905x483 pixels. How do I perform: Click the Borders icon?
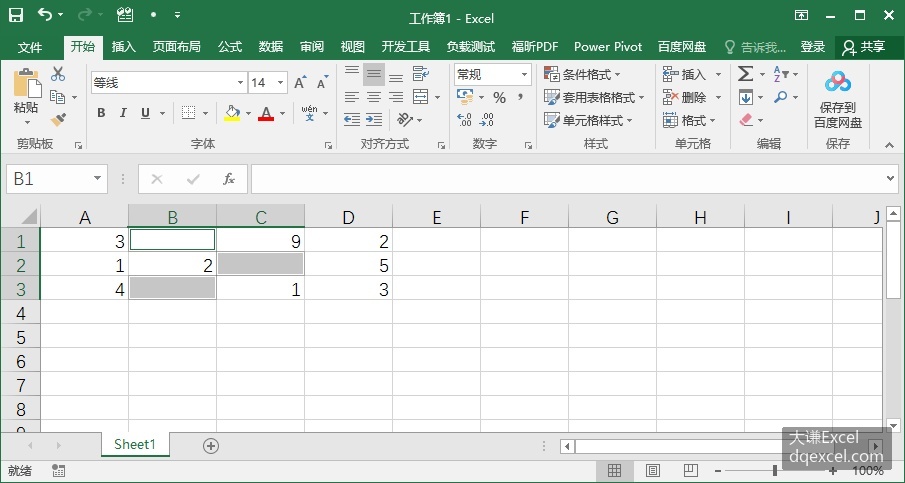[188, 113]
